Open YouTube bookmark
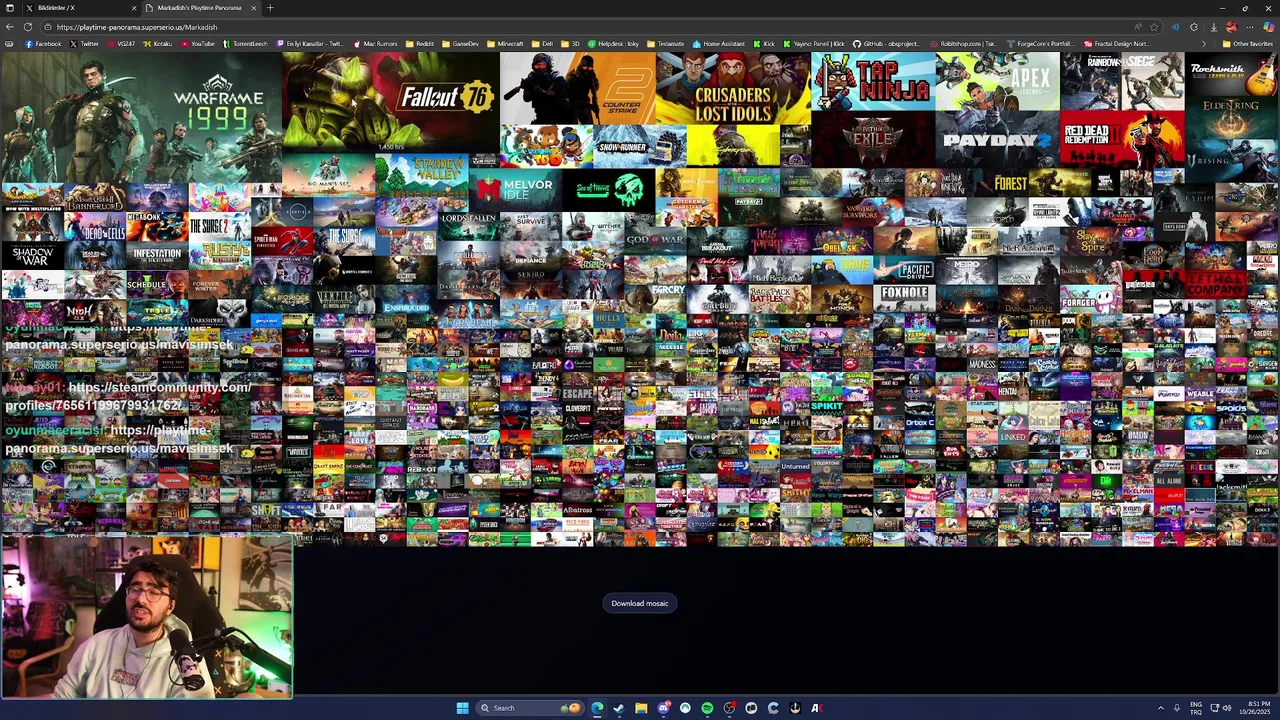 [x=198, y=44]
